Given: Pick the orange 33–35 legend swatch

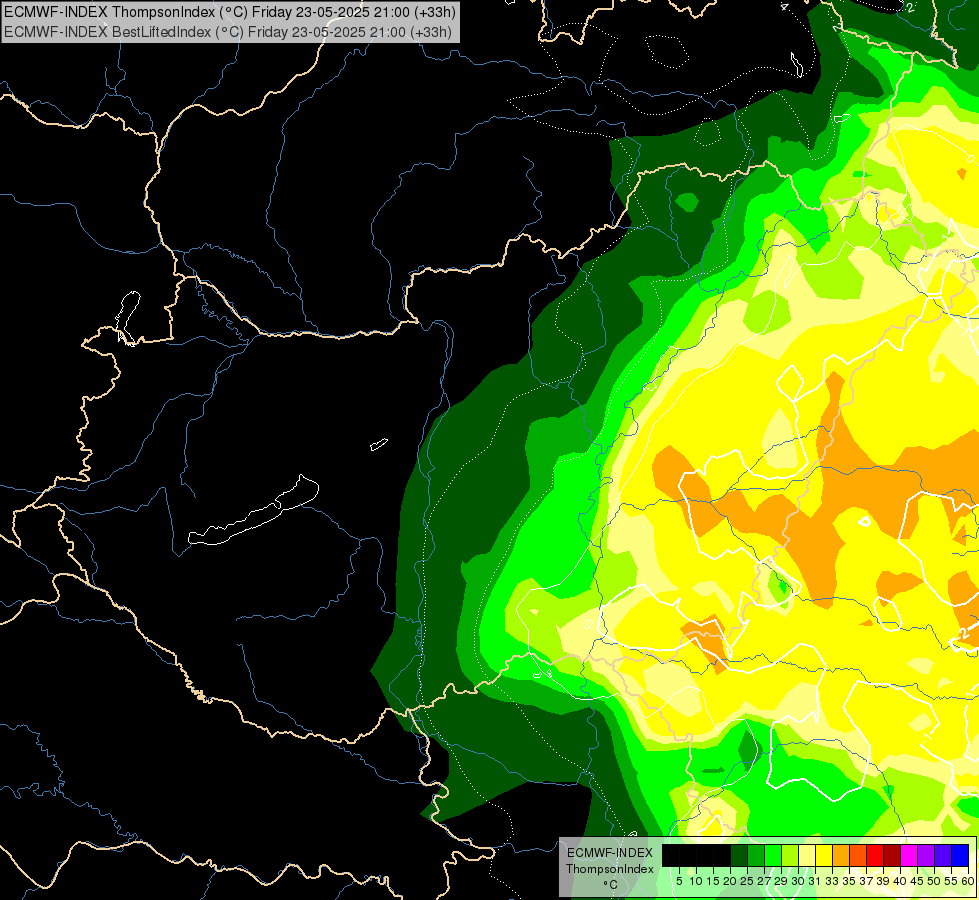Looking at the screenshot, I should [x=841, y=855].
